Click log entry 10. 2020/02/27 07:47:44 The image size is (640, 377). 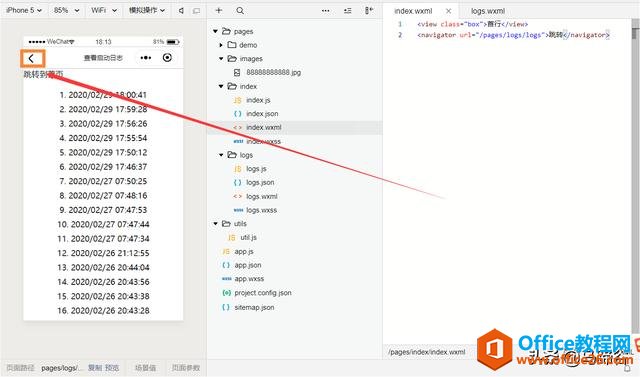[103, 224]
